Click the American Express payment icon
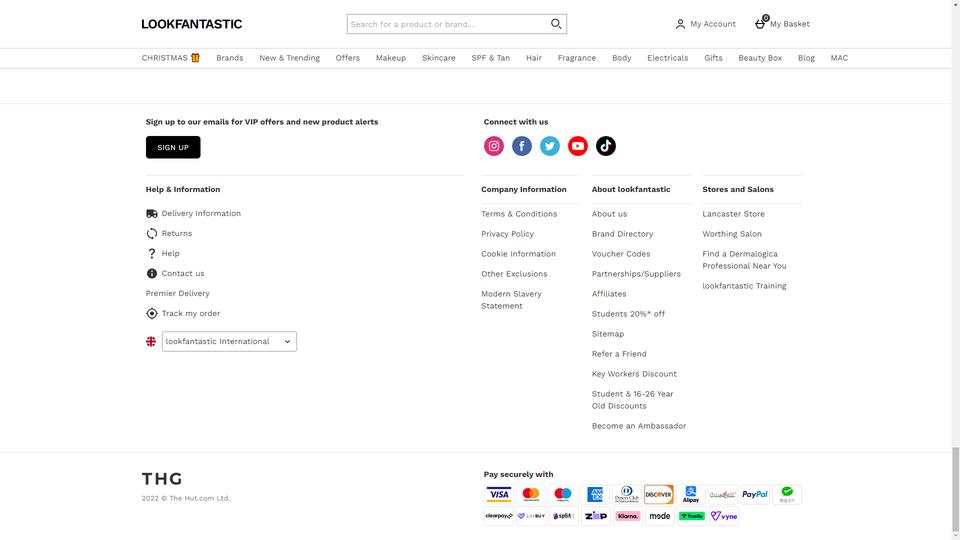The image size is (960, 540). 595,495
